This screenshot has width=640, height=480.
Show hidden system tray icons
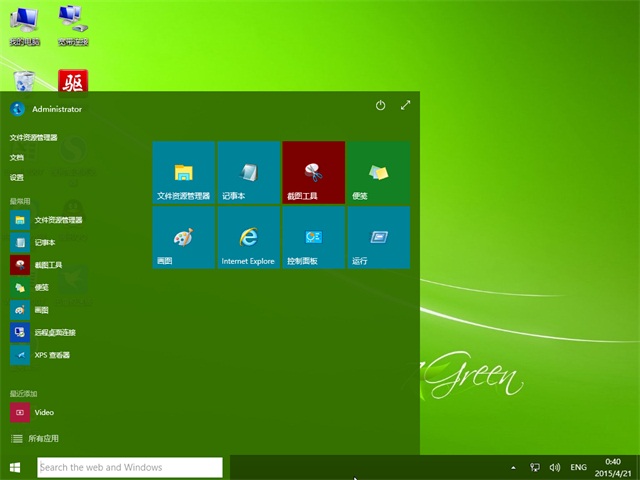tap(514, 467)
